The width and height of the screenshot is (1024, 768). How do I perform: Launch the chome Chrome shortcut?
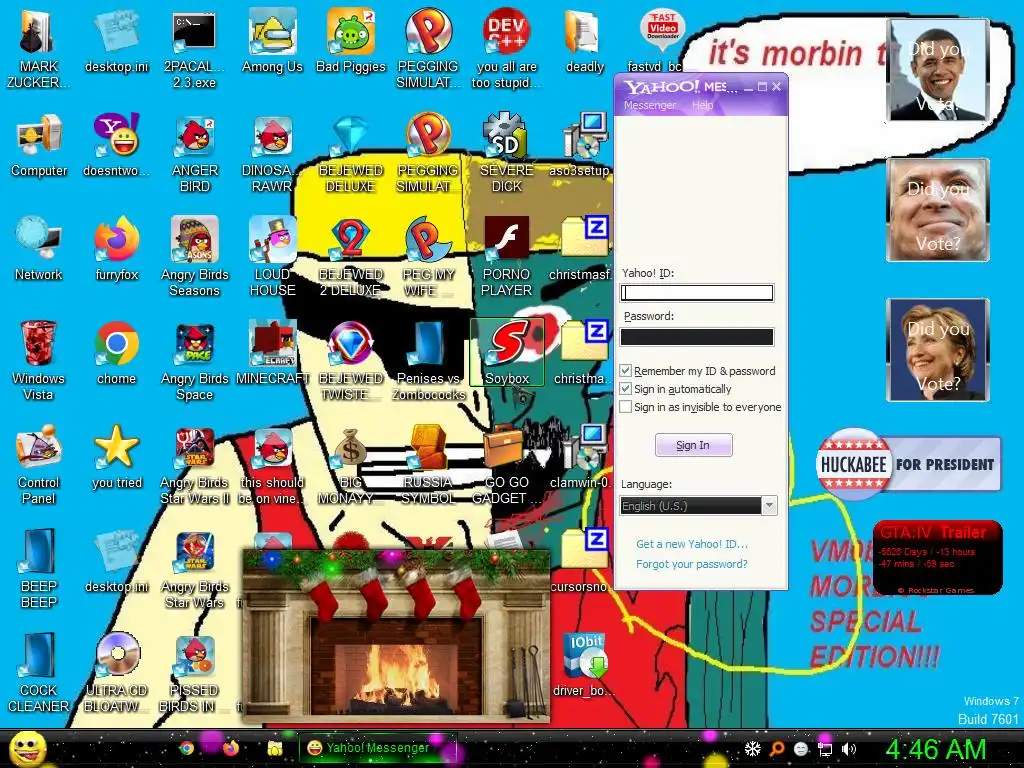(x=116, y=353)
